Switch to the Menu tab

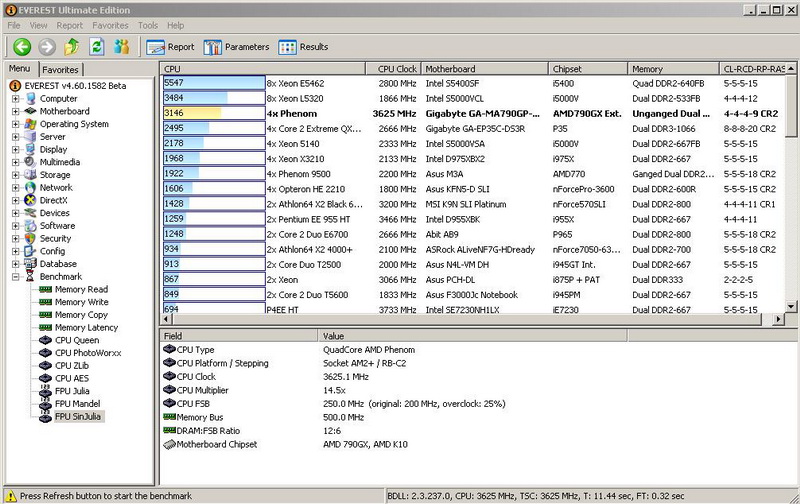point(19,68)
